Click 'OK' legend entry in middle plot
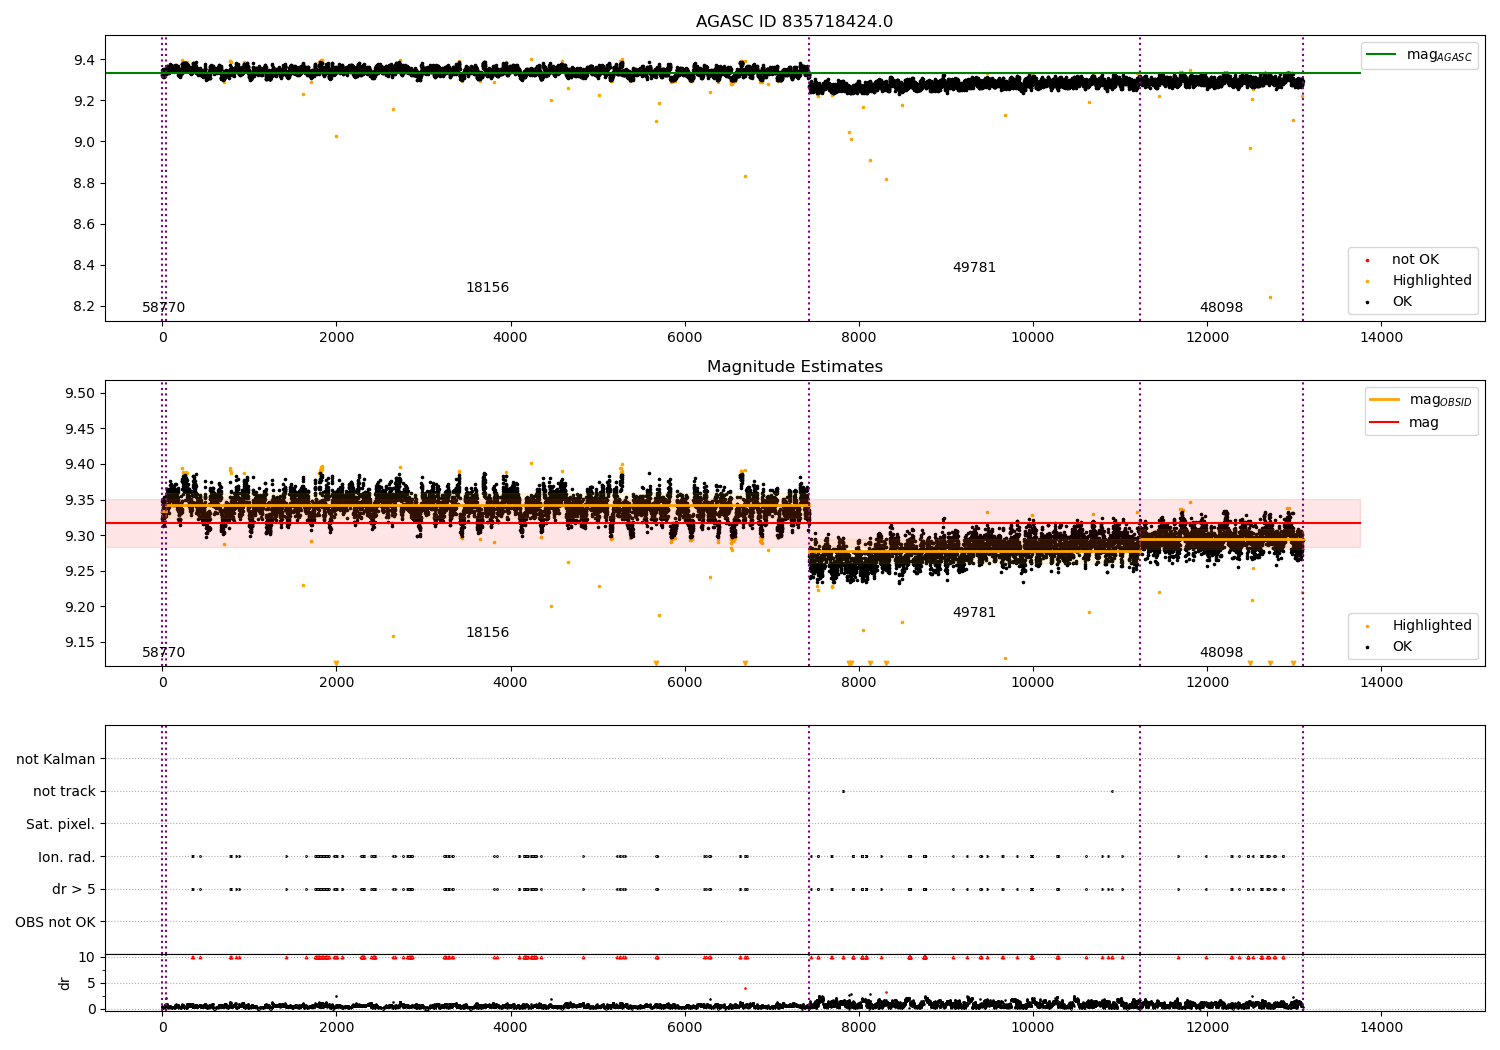Viewport: 1500px width, 1050px height. (x=1402, y=647)
